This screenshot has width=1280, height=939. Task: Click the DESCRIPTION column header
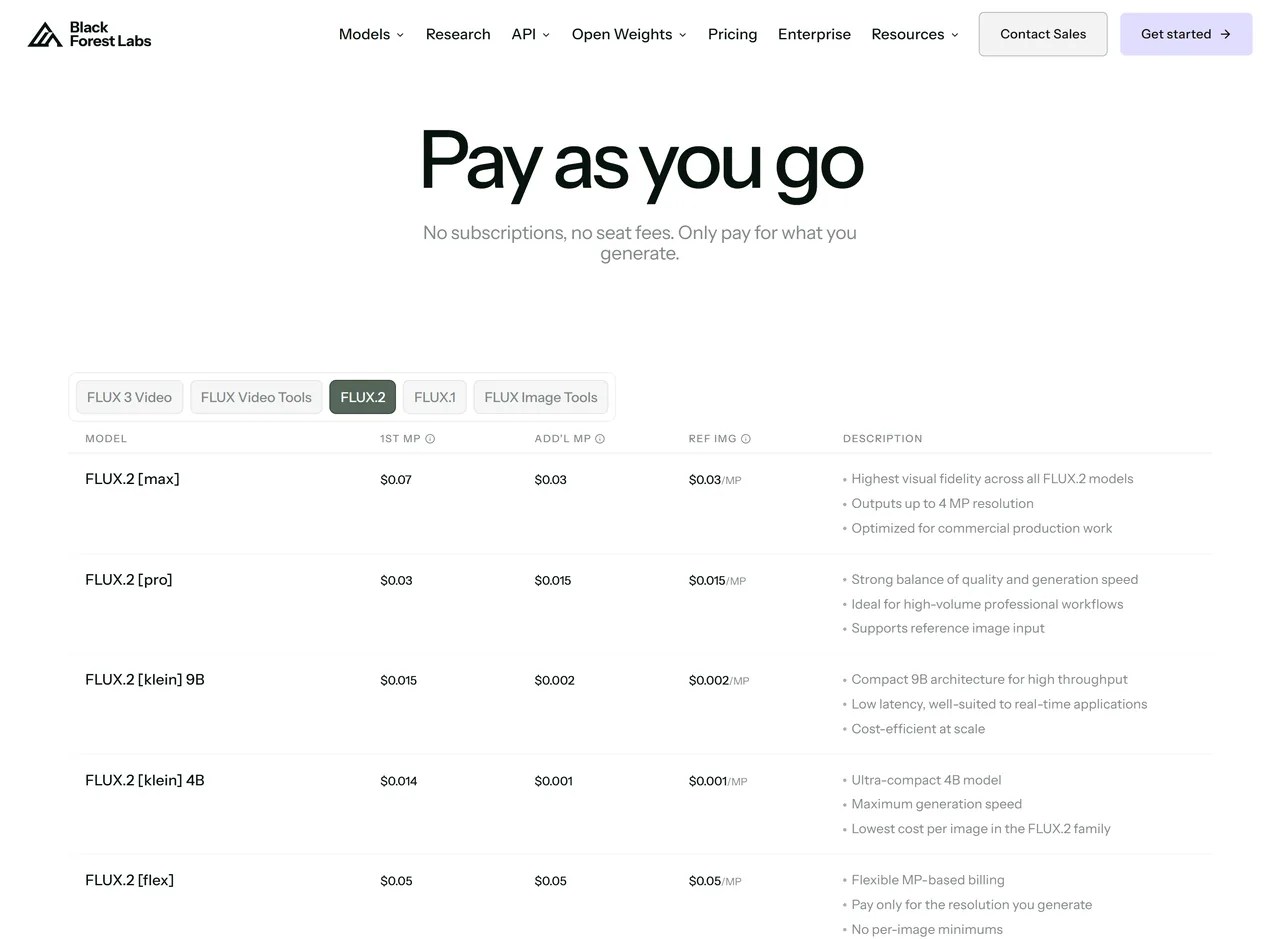(x=883, y=439)
